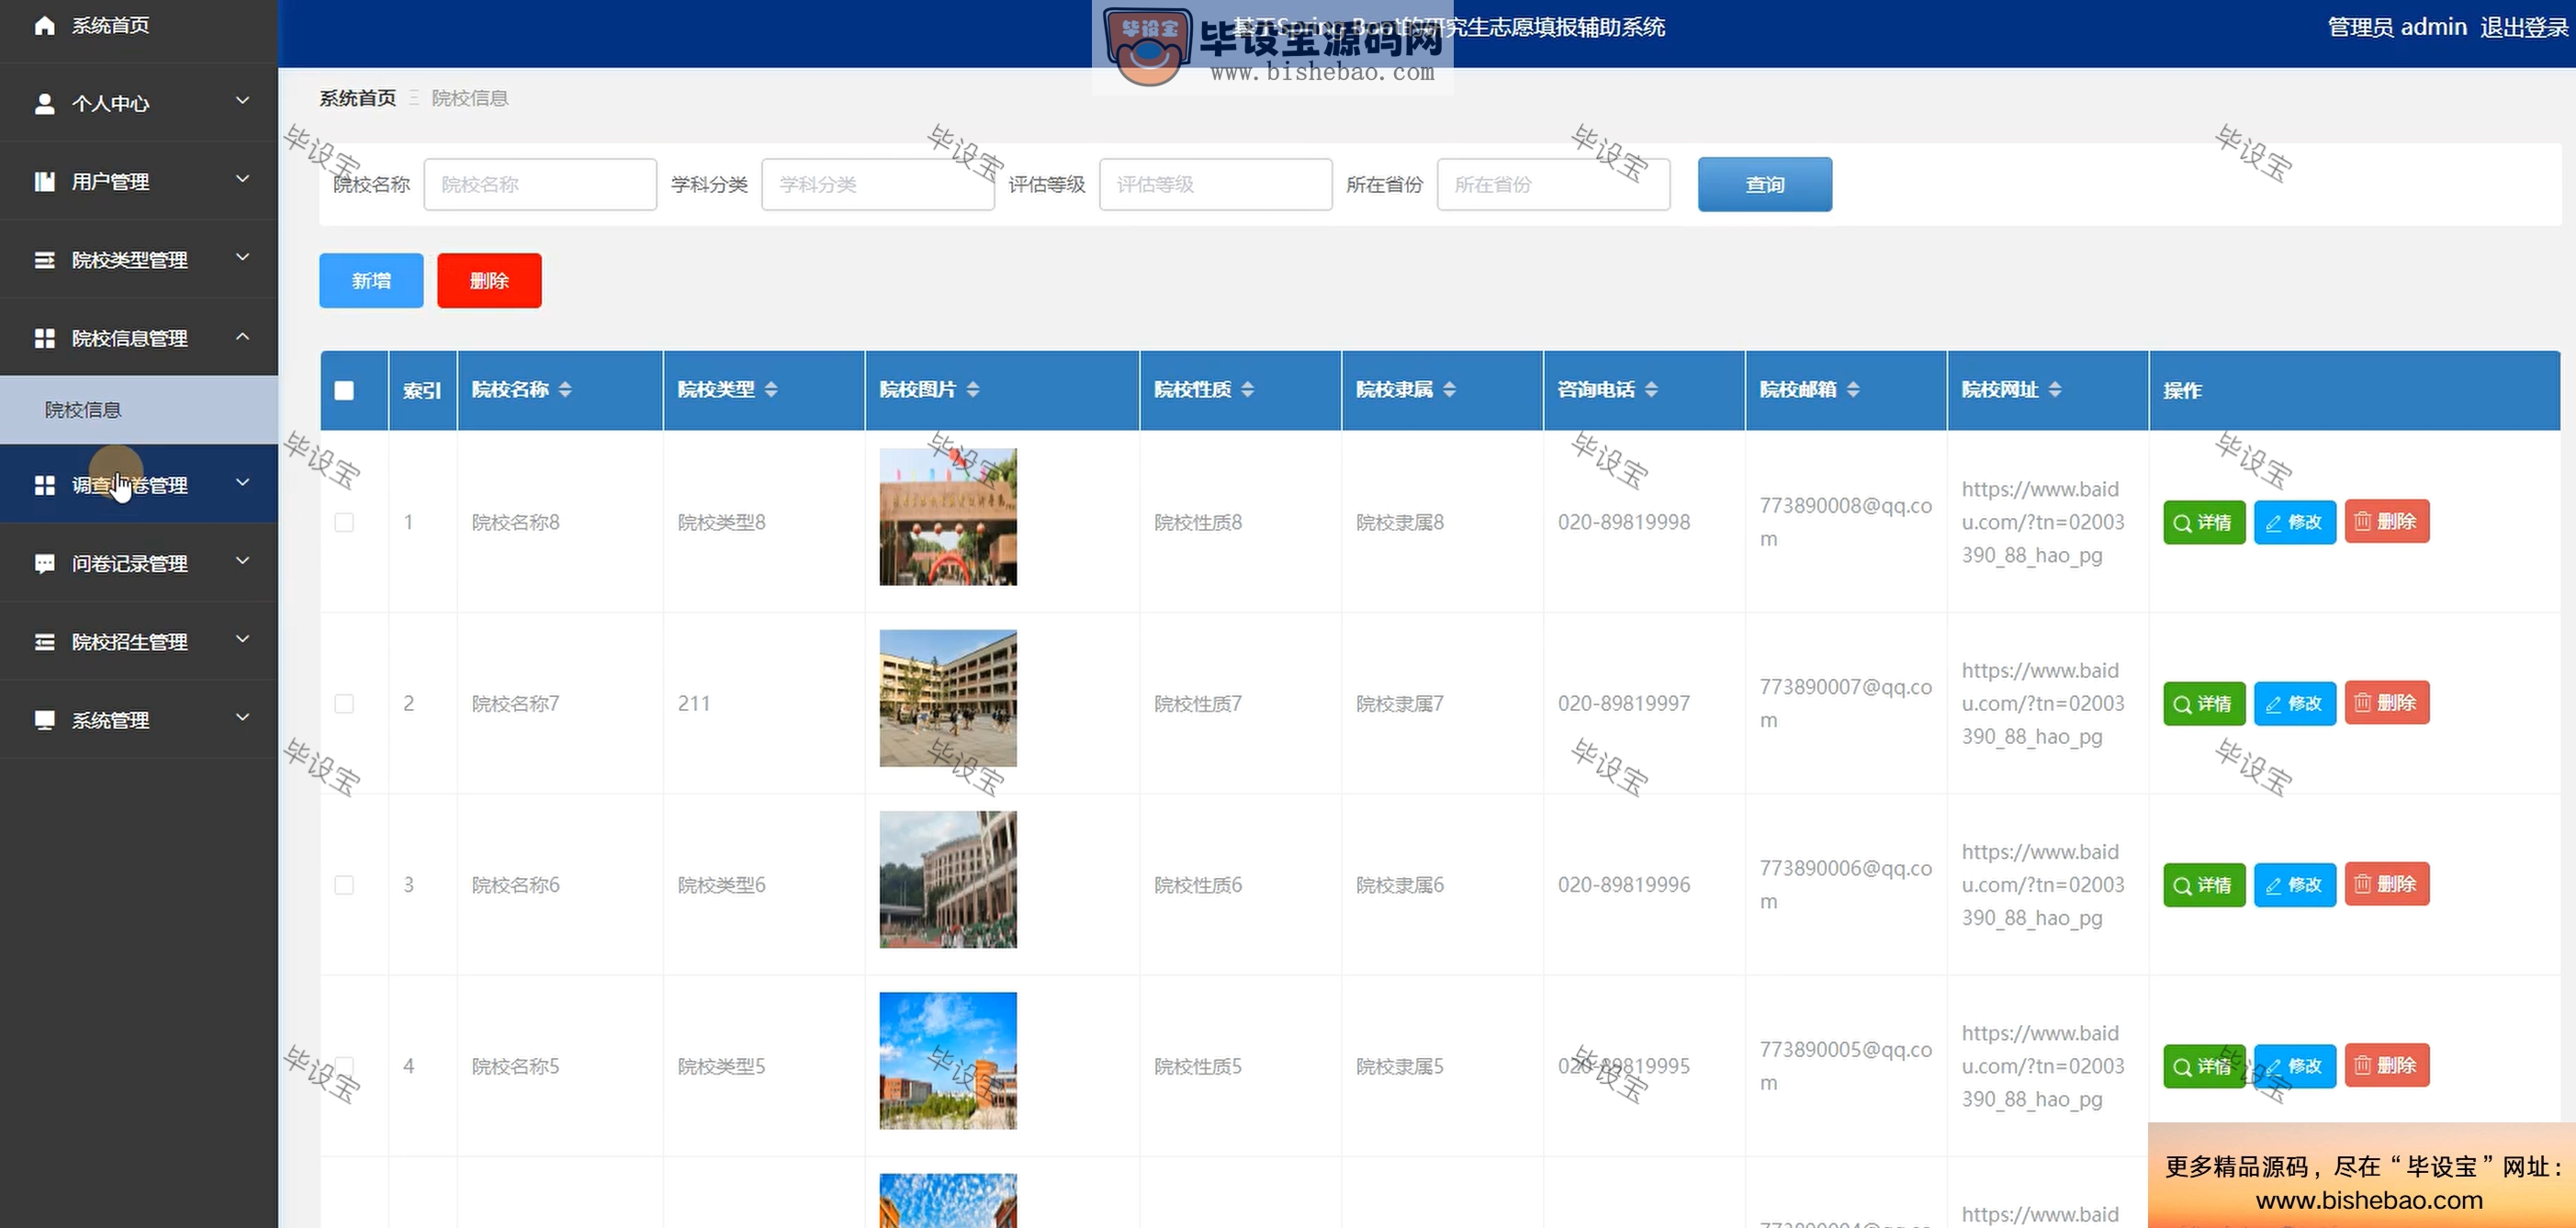Click the 211 院校类型 cell

(x=694, y=704)
